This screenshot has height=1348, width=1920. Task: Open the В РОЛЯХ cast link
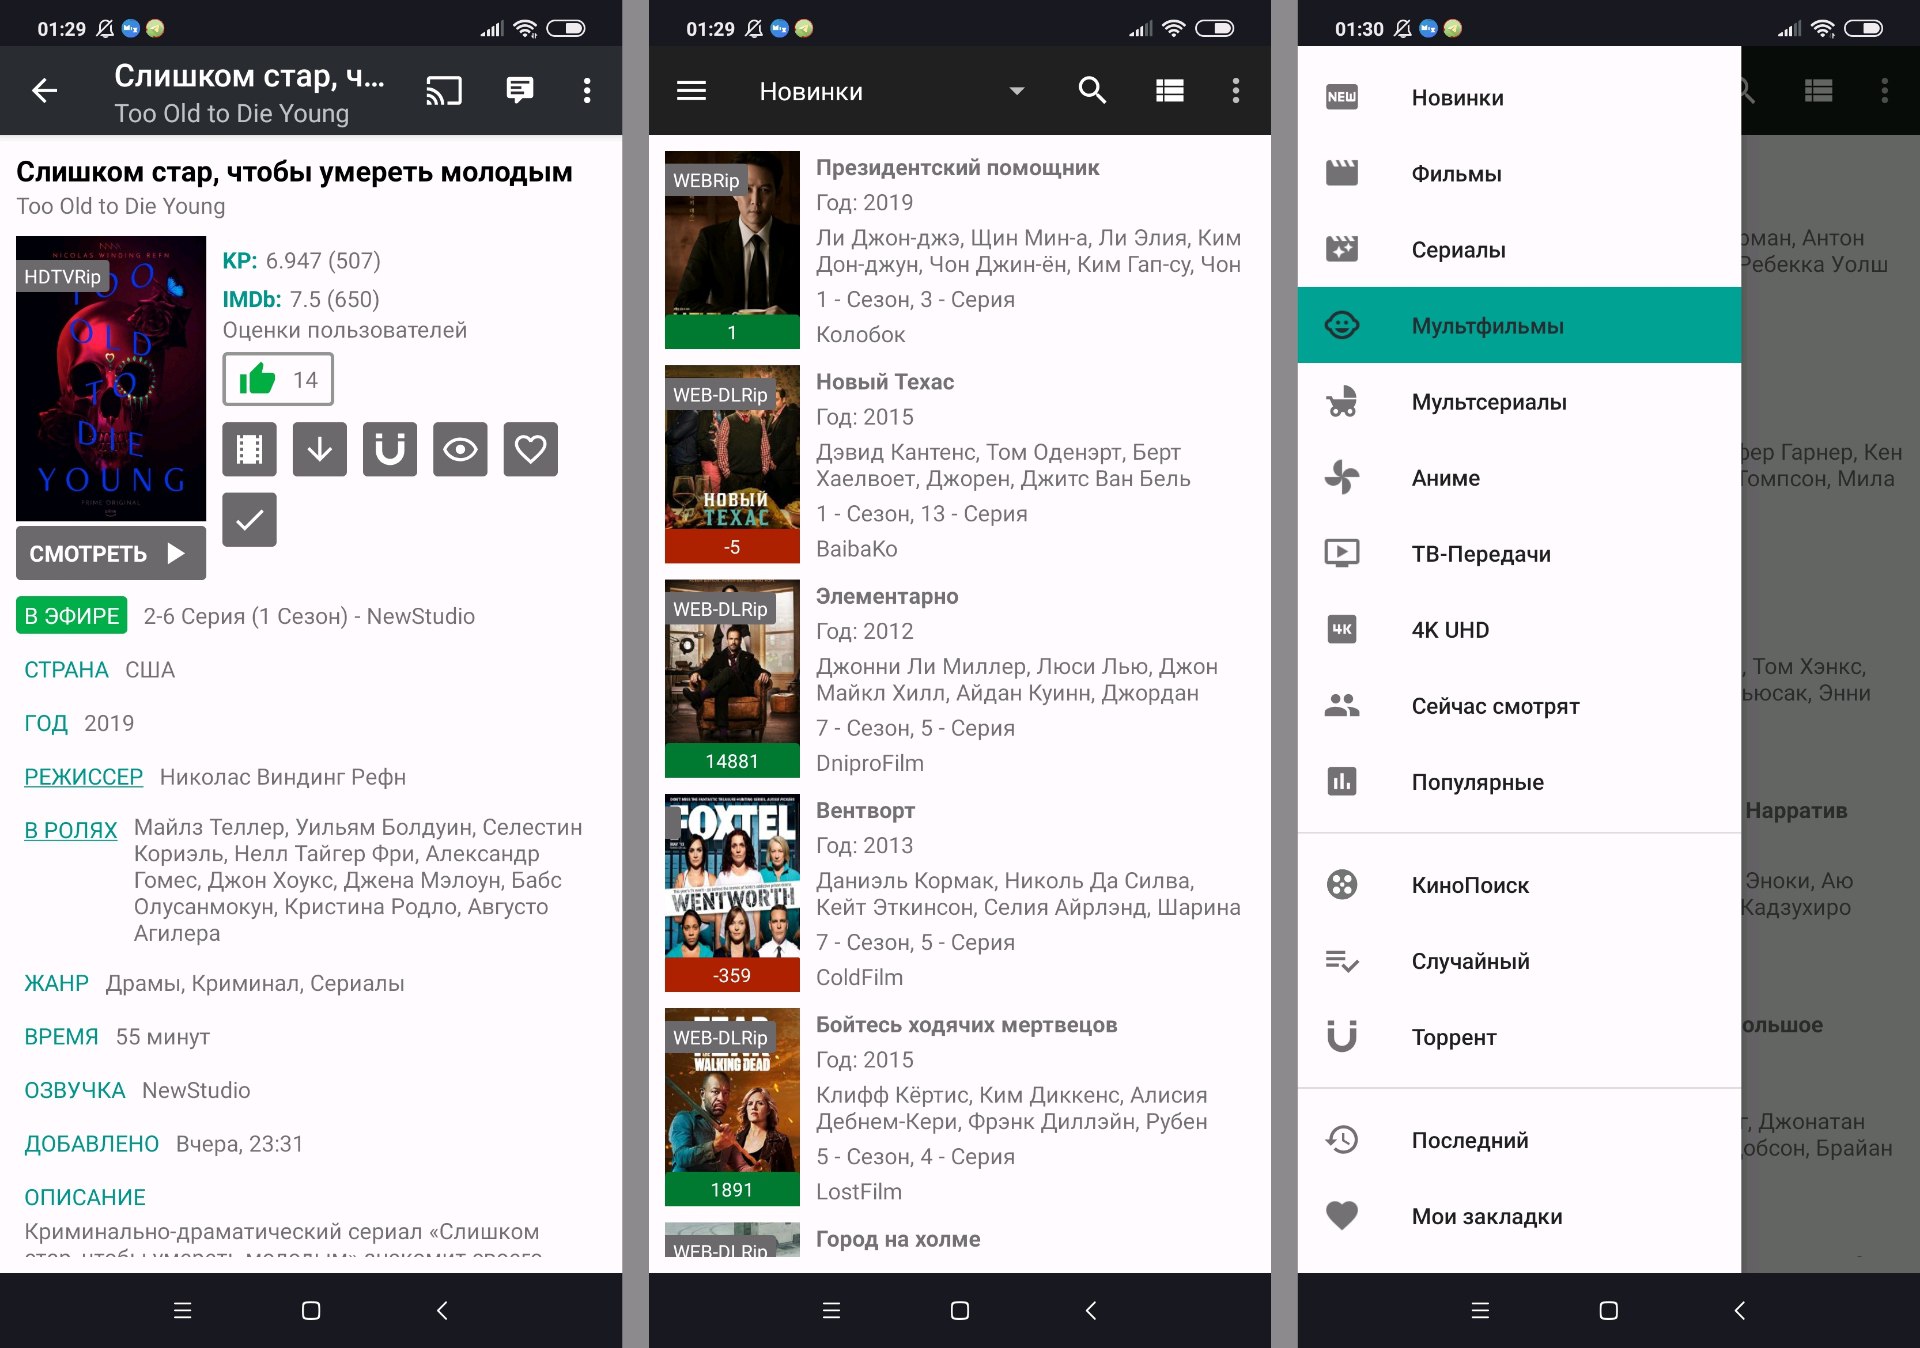coord(70,830)
